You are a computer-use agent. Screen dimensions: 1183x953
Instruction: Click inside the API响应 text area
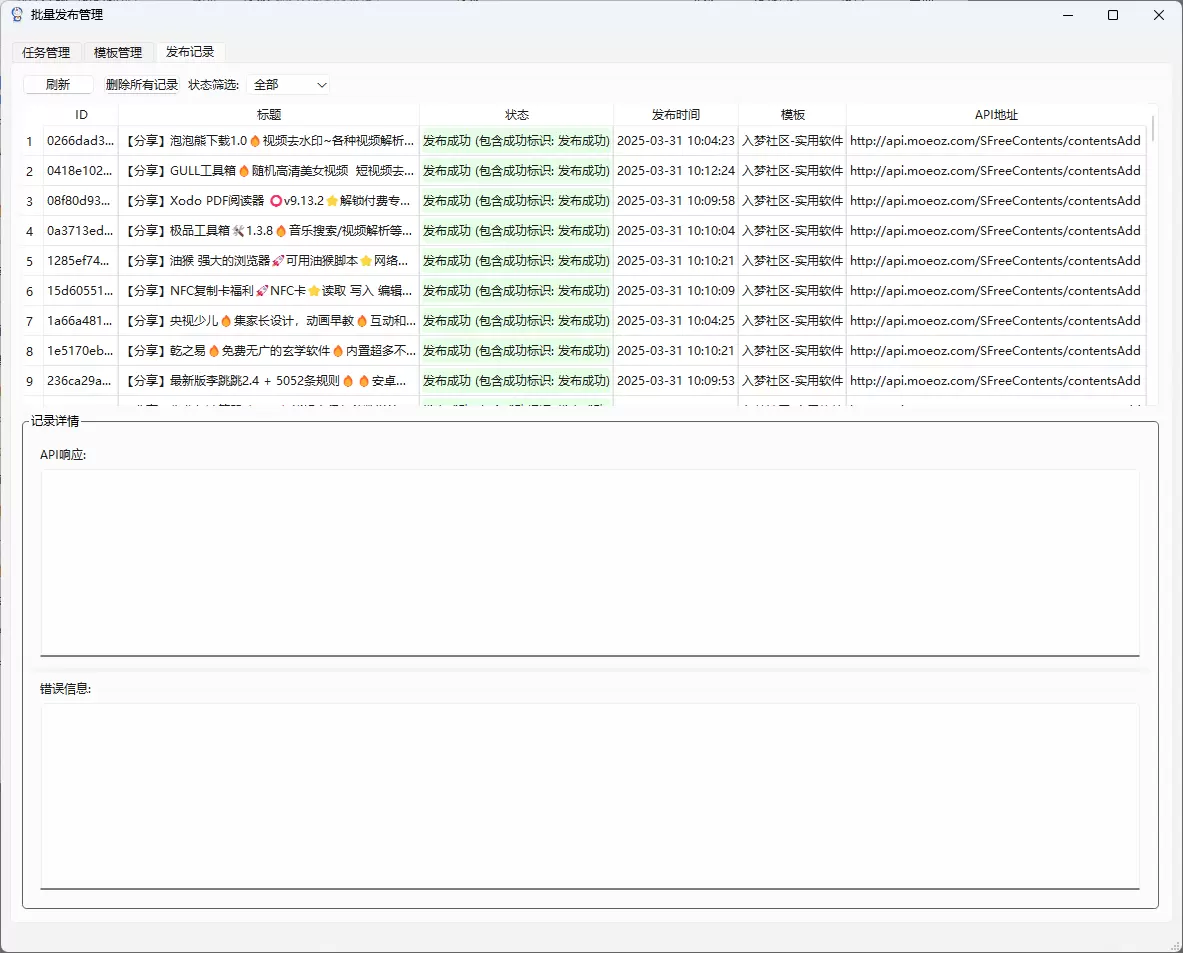[590, 563]
